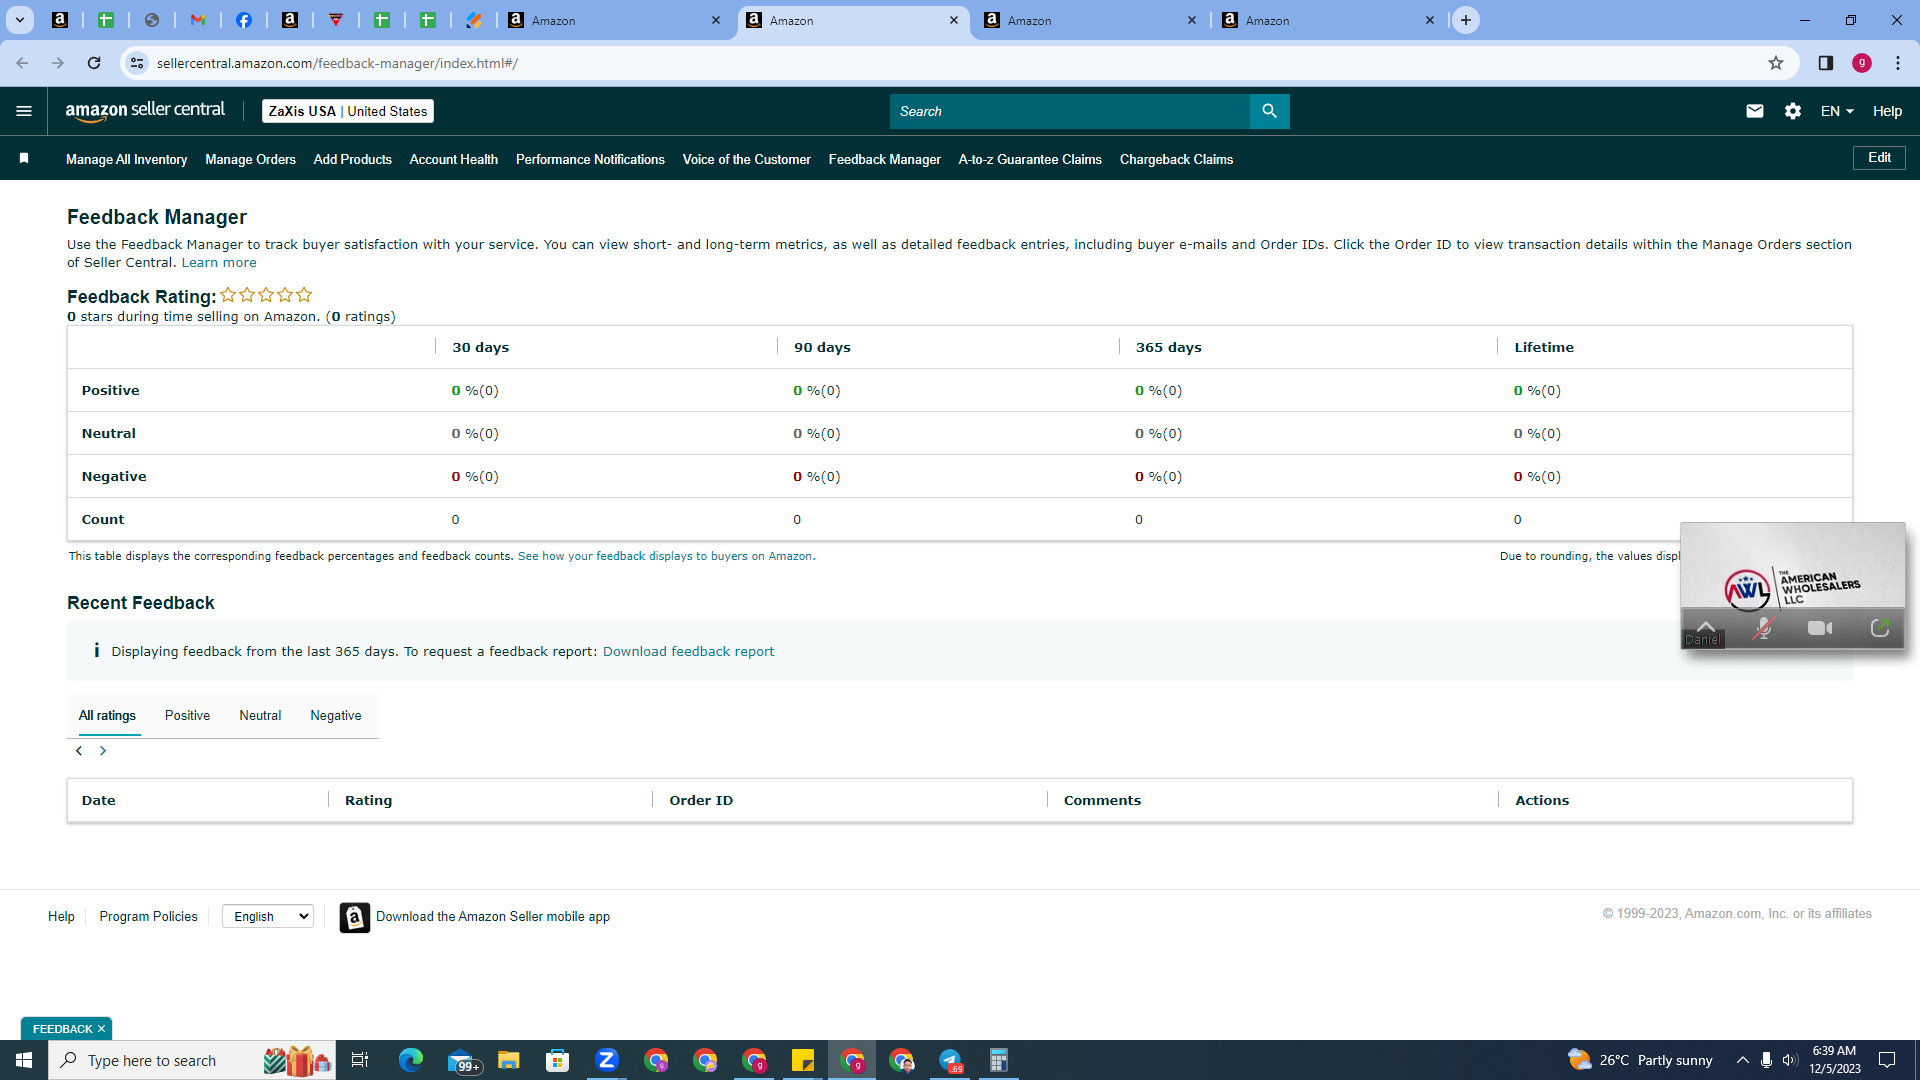Show hidden system tray icons
The height and width of the screenshot is (1080, 1920).
(x=1743, y=1060)
